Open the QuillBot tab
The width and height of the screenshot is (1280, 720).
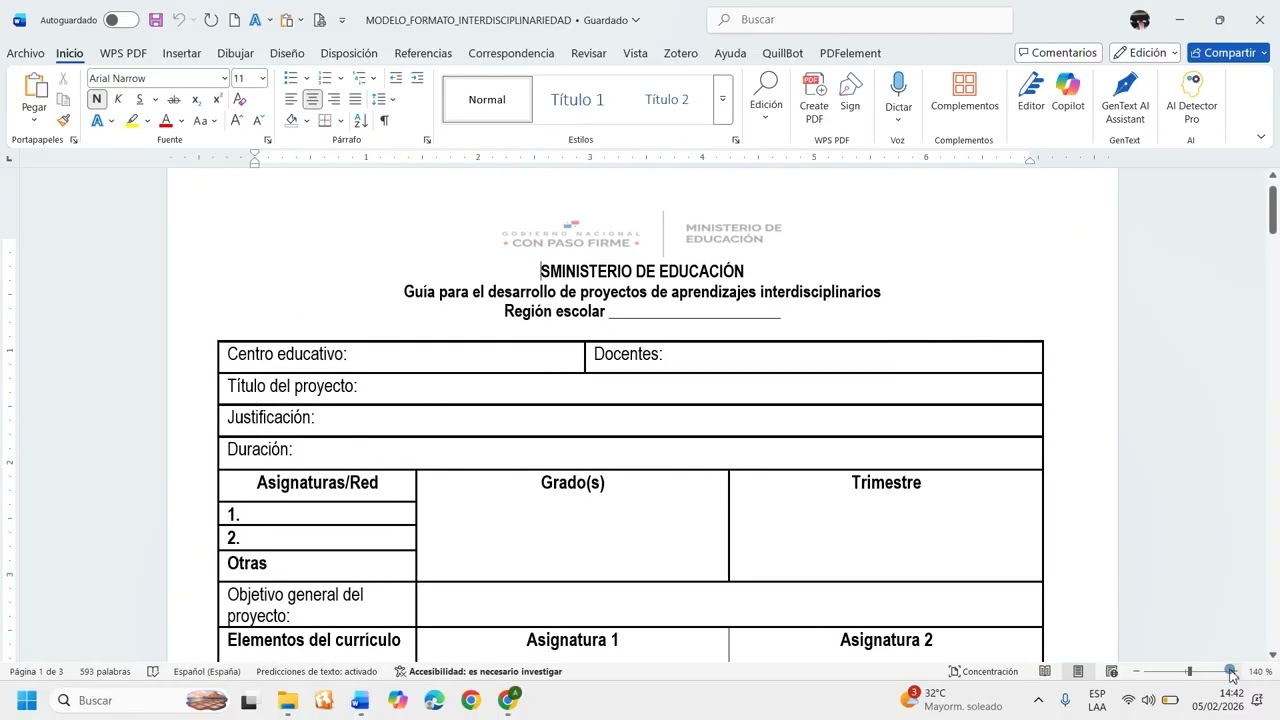click(782, 53)
